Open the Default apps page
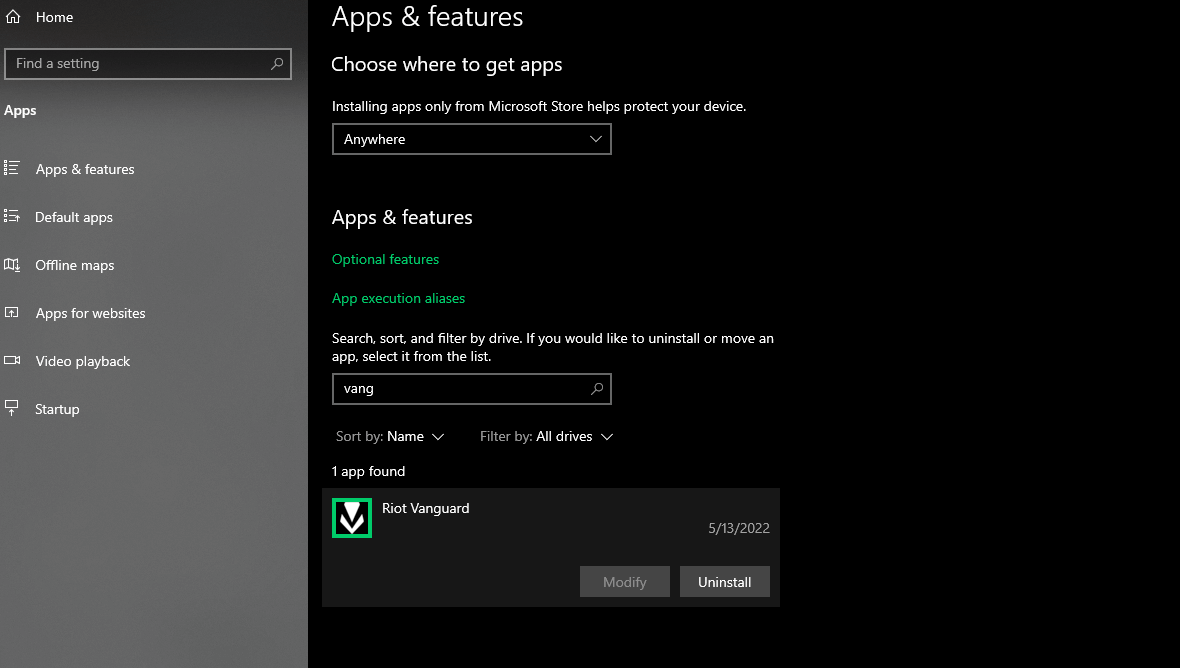Viewport: 1180px width, 668px height. (x=74, y=217)
